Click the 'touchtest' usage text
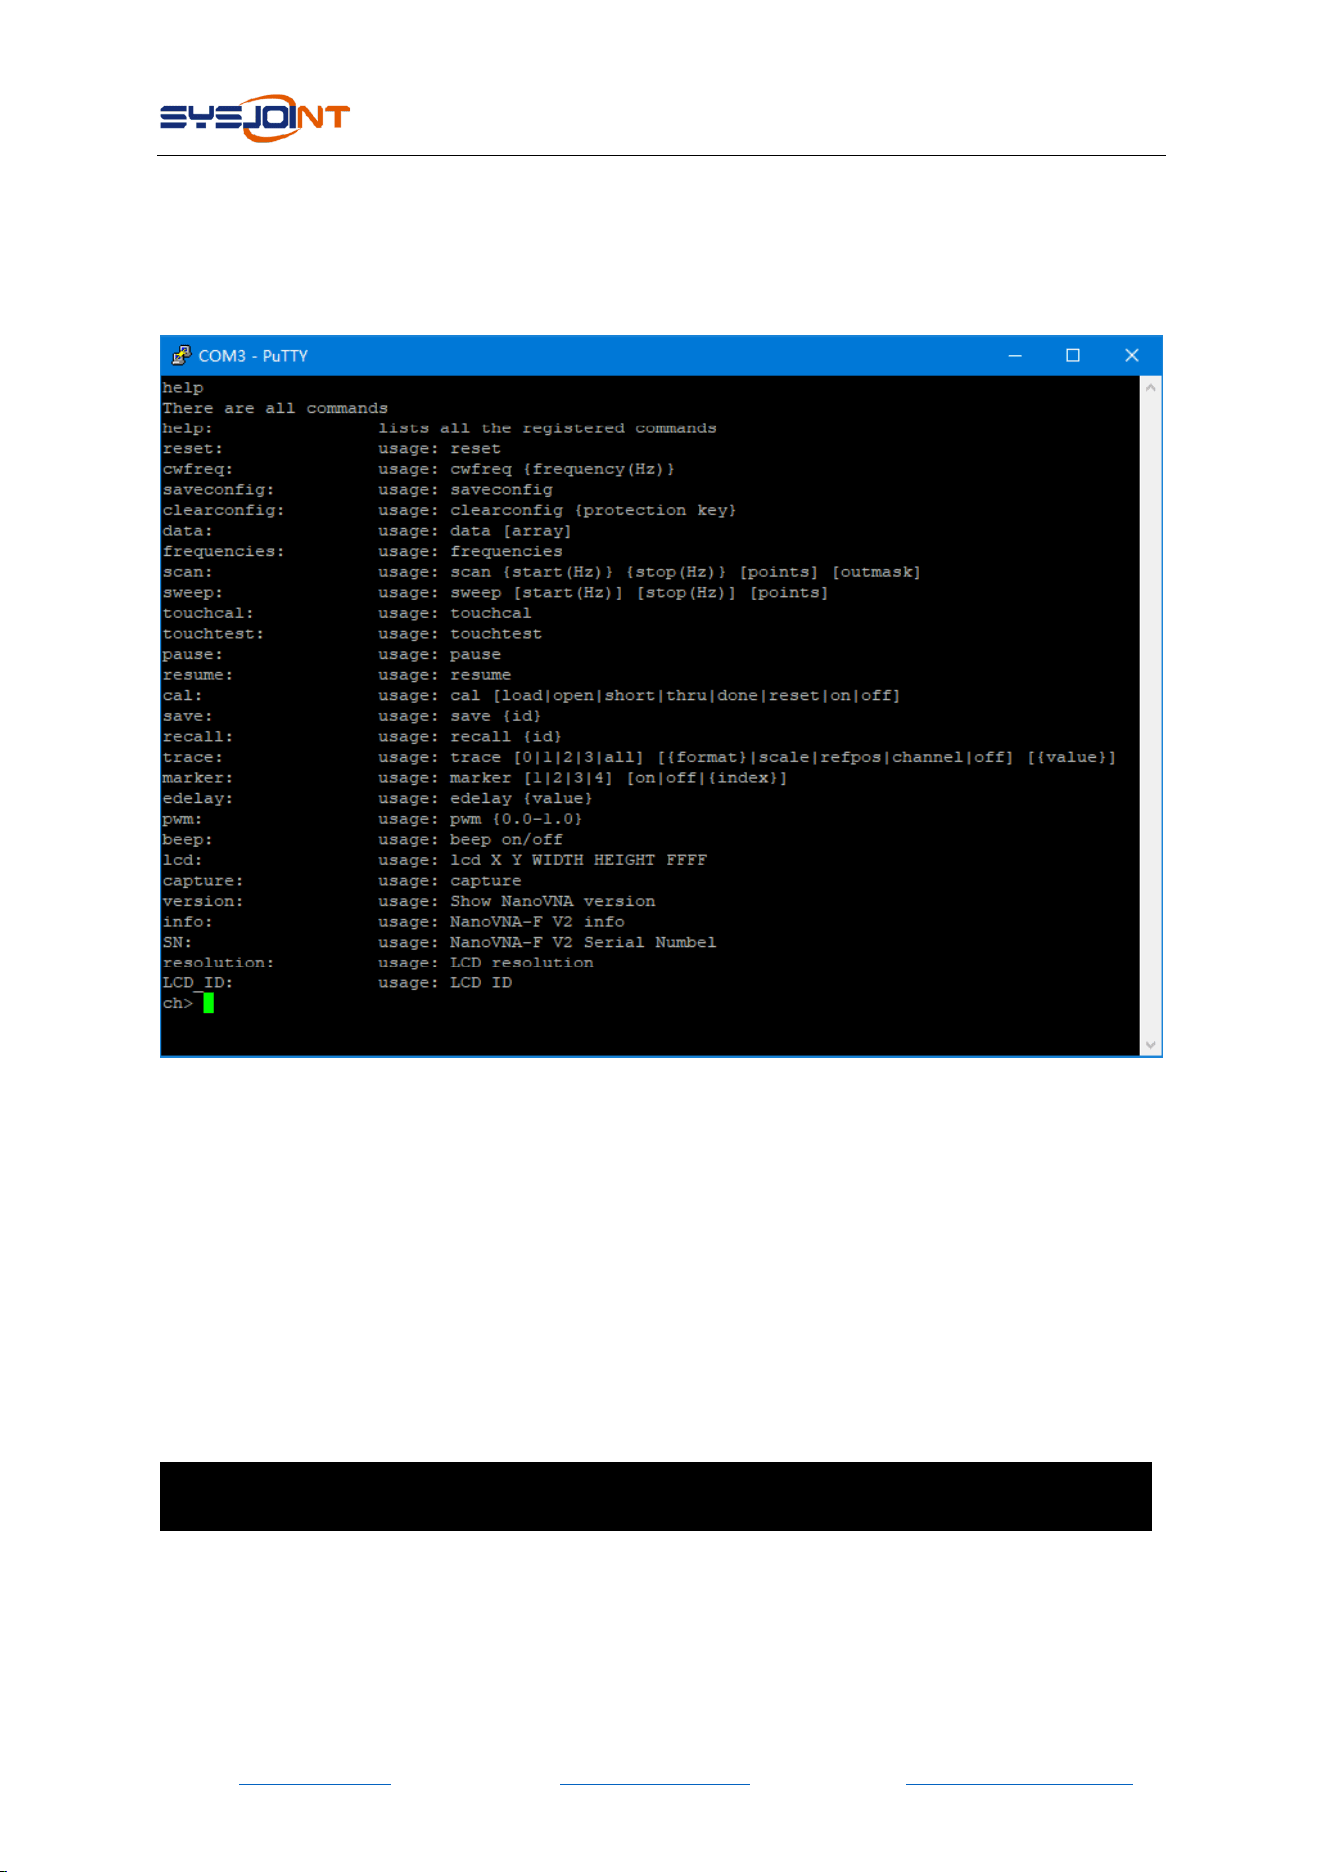The width and height of the screenshot is (1324, 1872). [x=496, y=634]
